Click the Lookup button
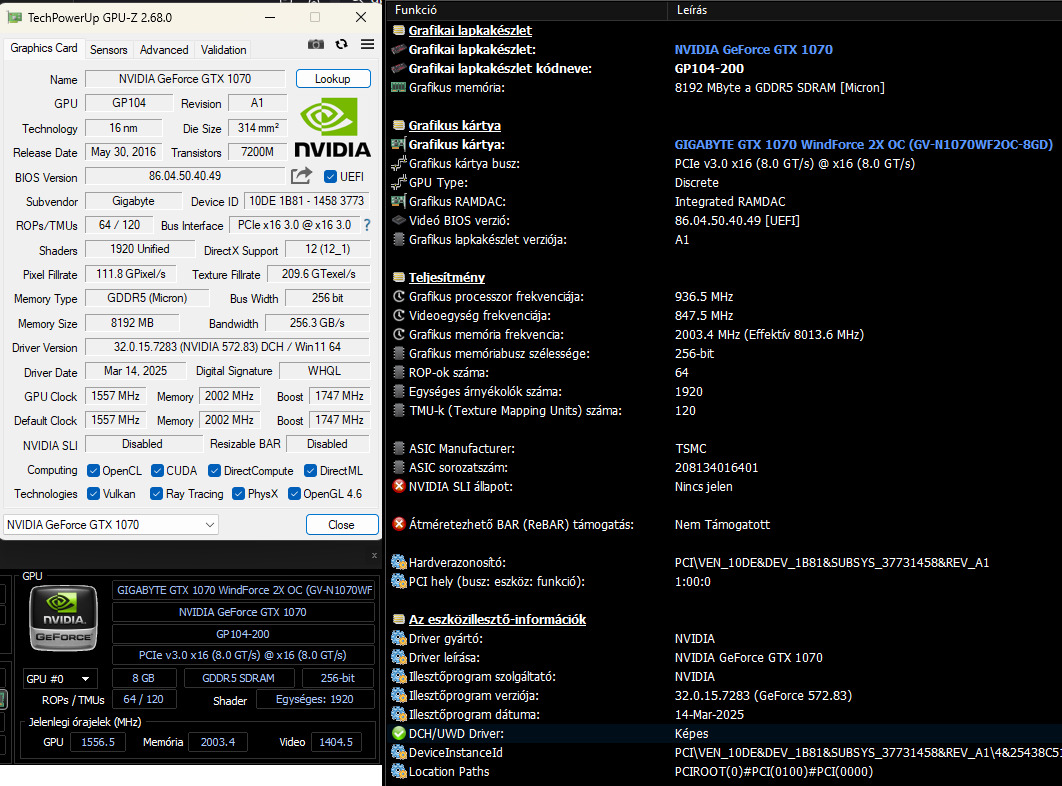Screen dimensions: 1062x786 (x=333, y=79)
